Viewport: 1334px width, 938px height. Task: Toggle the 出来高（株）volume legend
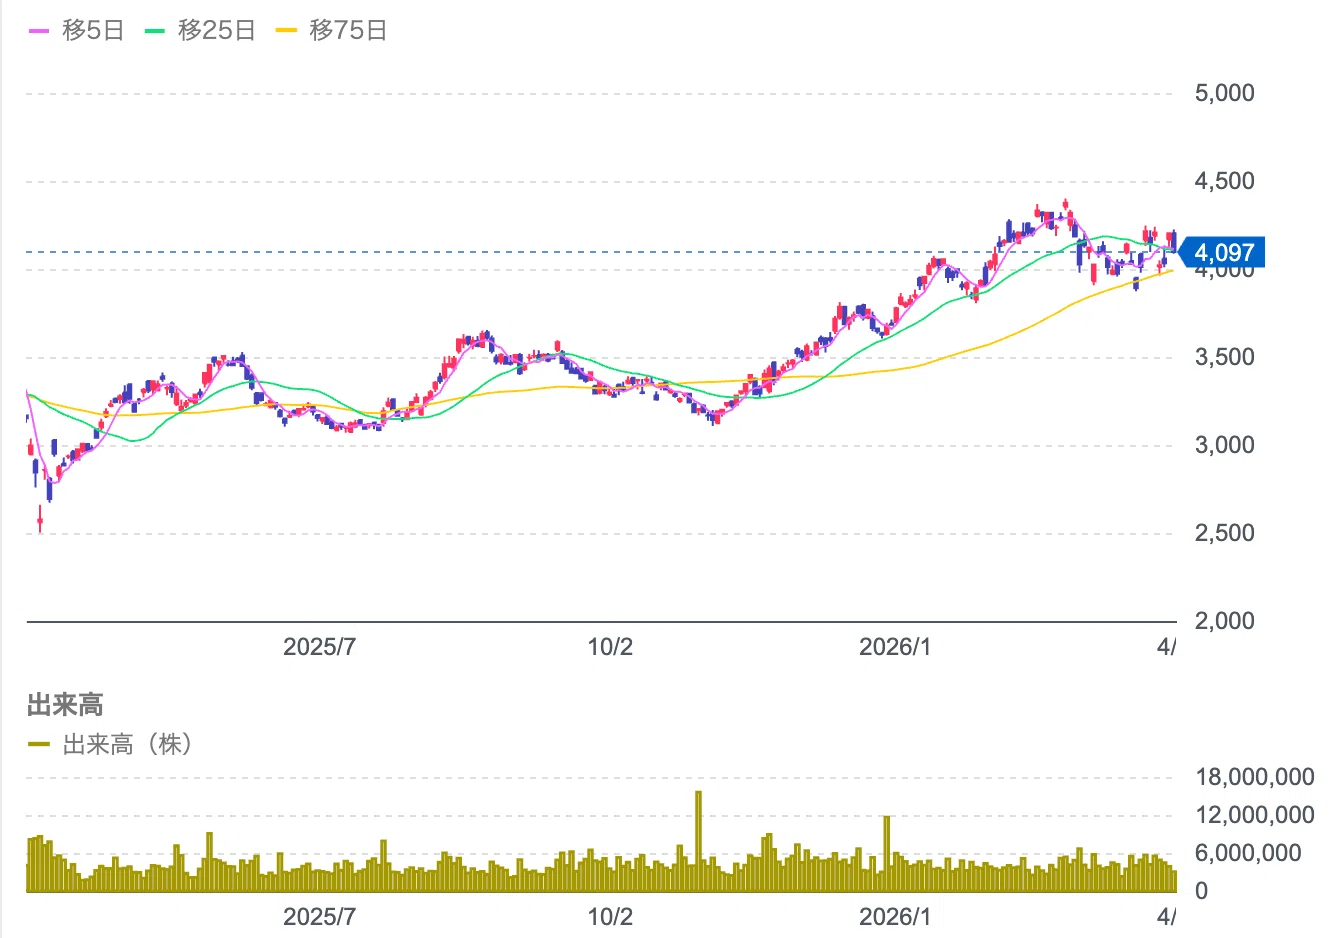(110, 744)
